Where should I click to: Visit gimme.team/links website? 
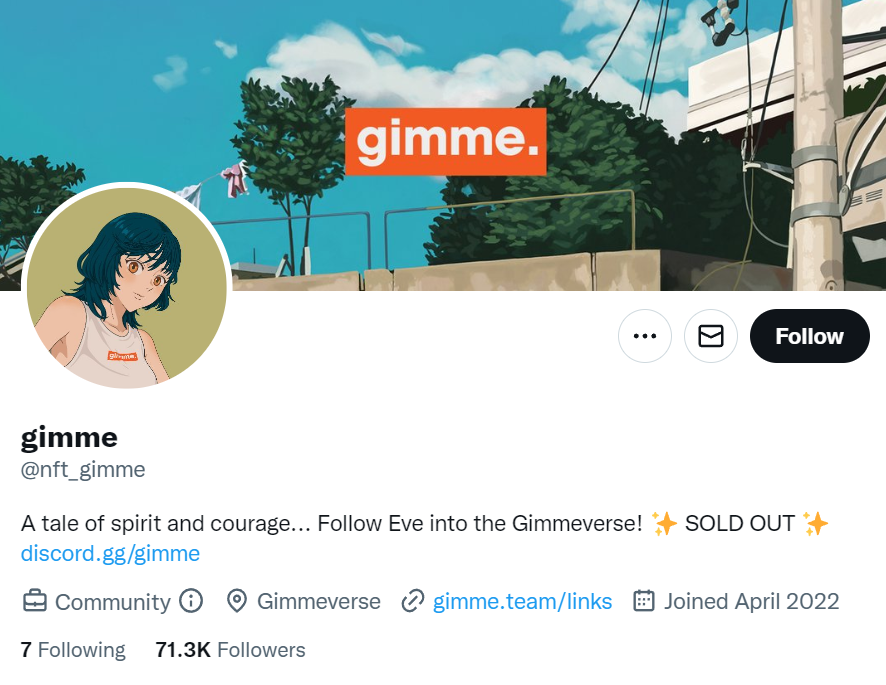coord(522,601)
